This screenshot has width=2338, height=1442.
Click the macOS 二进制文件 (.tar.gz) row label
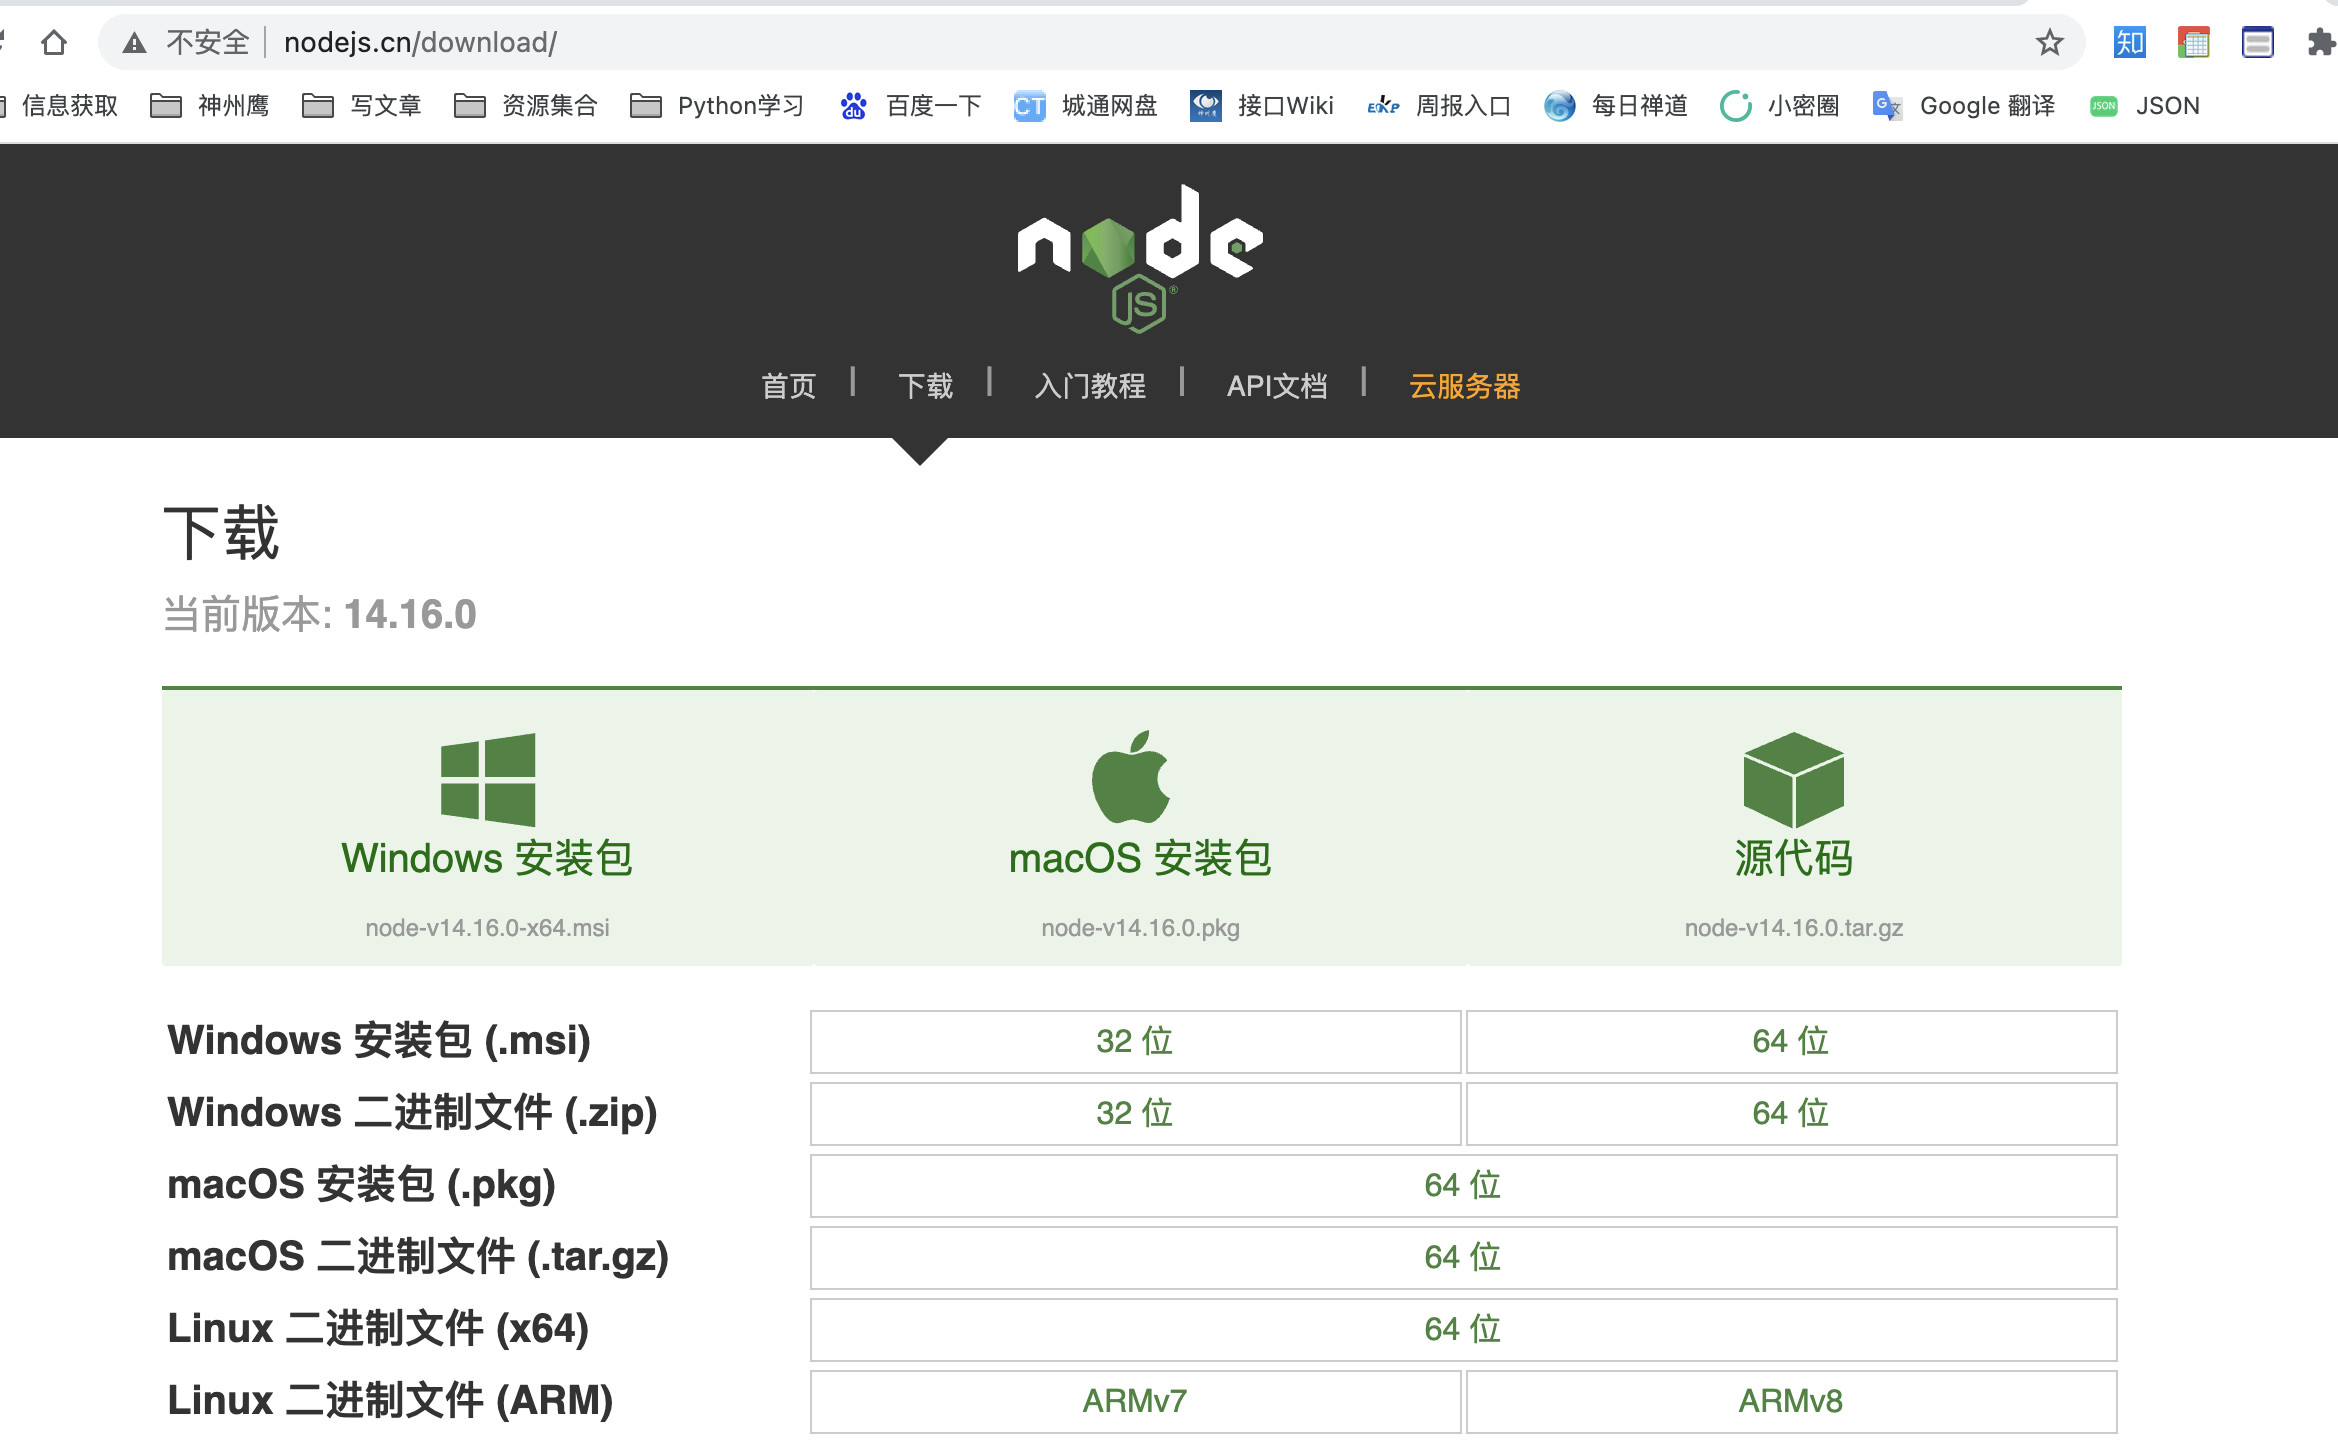click(418, 1257)
